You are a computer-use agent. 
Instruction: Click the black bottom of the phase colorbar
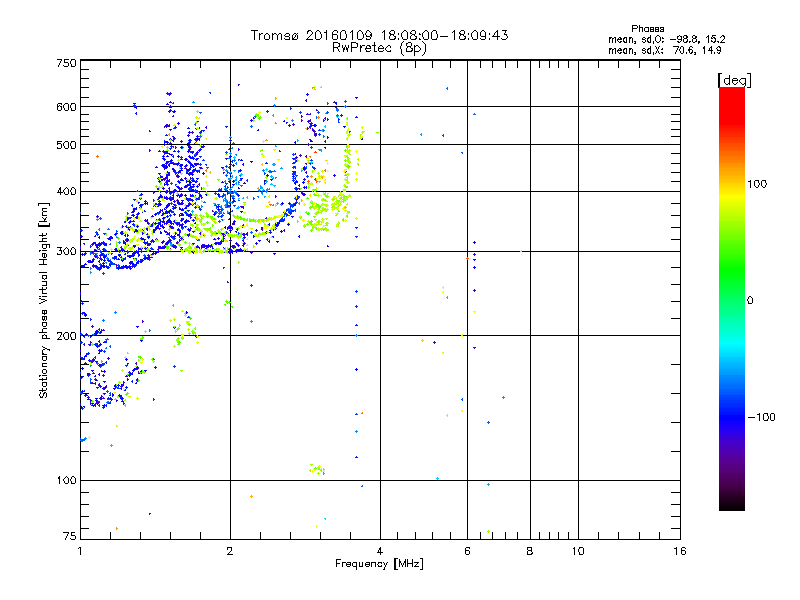click(732, 503)
